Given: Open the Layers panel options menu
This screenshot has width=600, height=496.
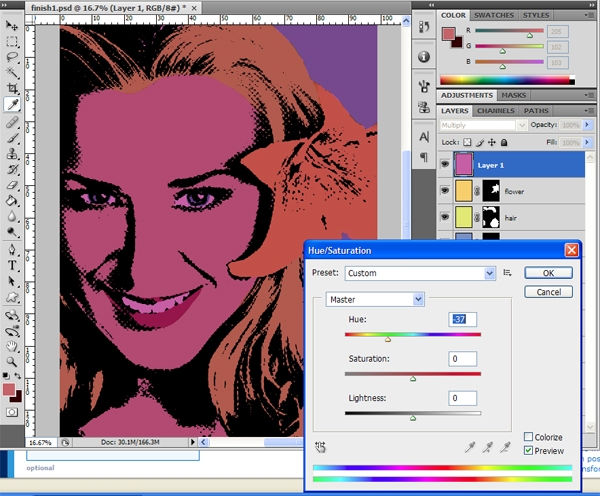Looking at the screenshot, I should click(x=589, y=111).
